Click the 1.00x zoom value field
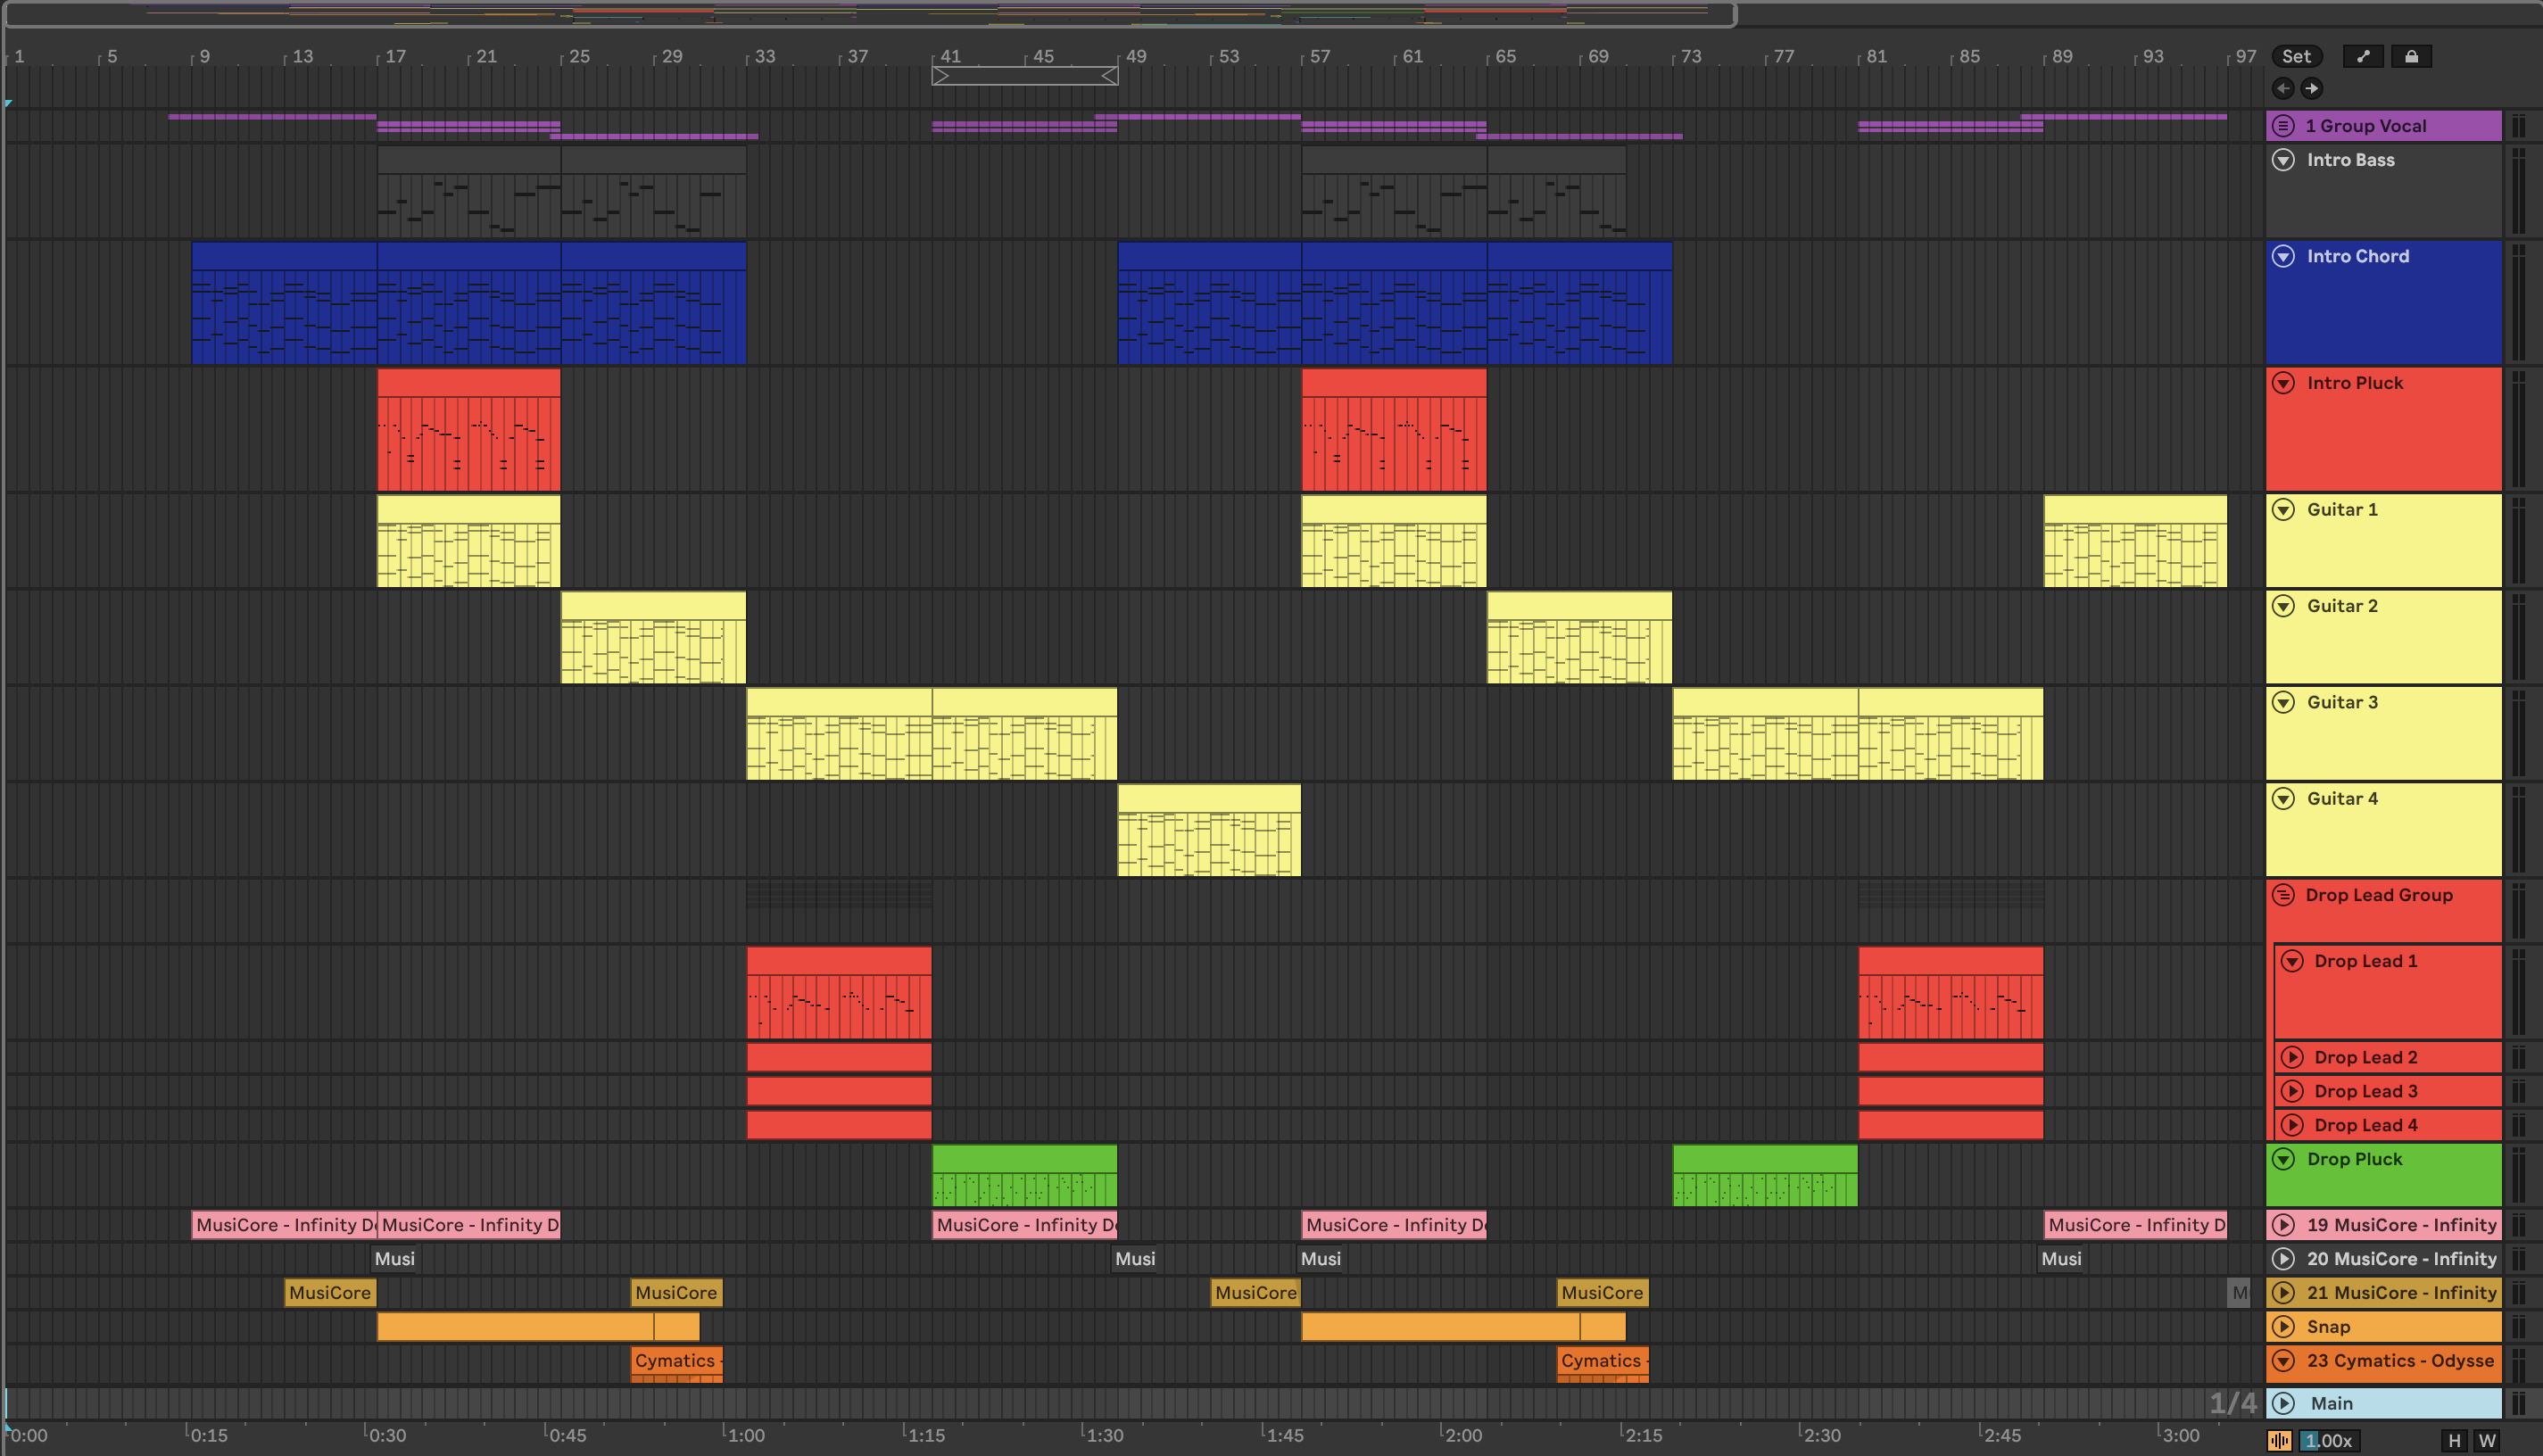This screenshot has width=2543, height=1456. 2329,1440
